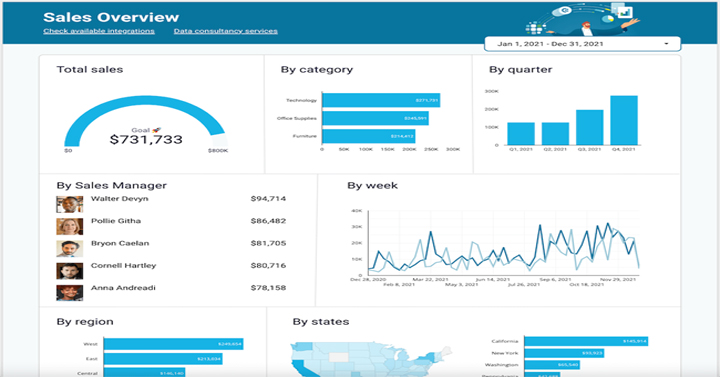Click the rocket icon next to Goal
This screenshot has width=720, height=377.
[x=157, y=130]
